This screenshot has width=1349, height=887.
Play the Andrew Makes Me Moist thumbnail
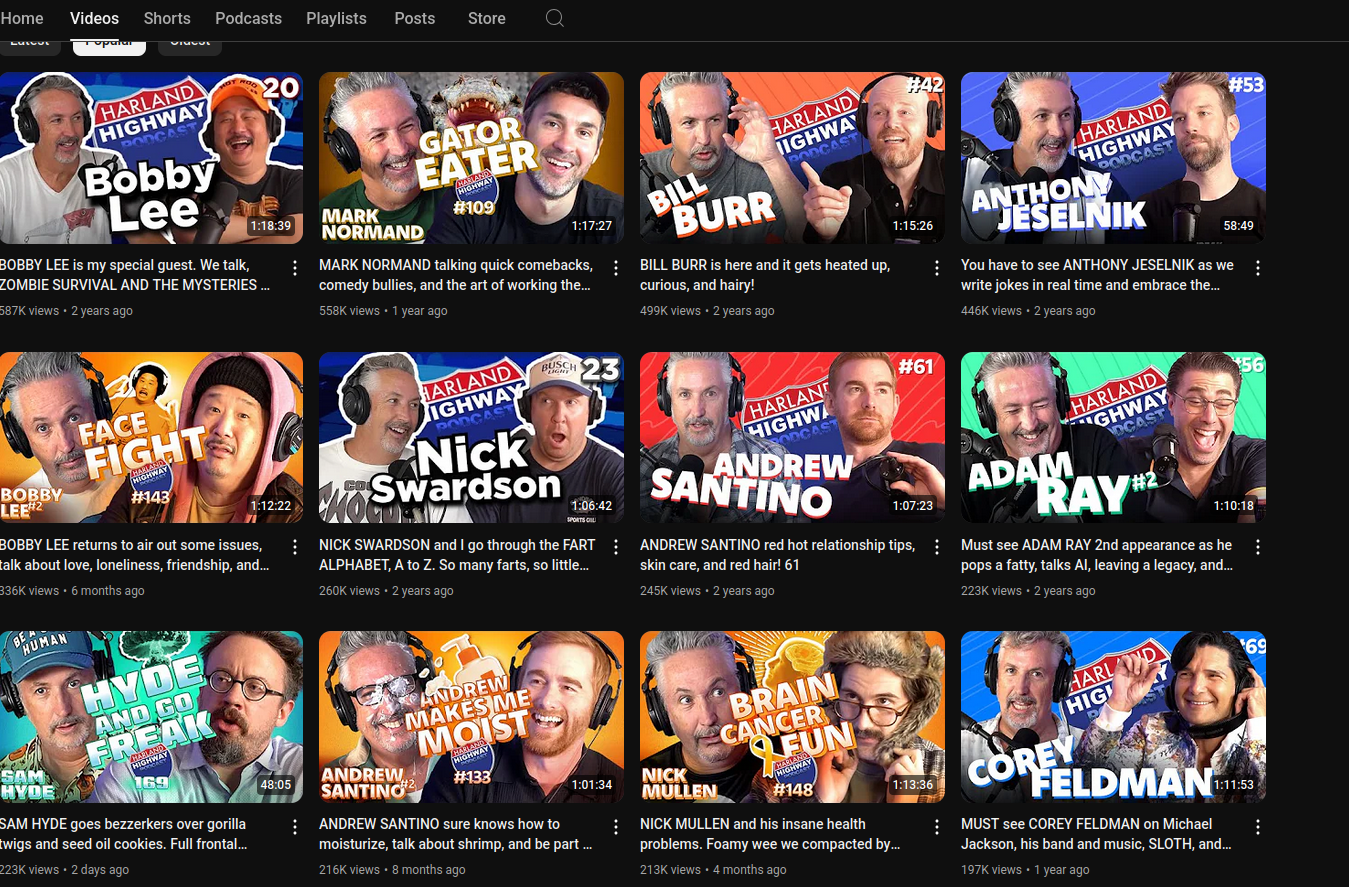point(471,716)
